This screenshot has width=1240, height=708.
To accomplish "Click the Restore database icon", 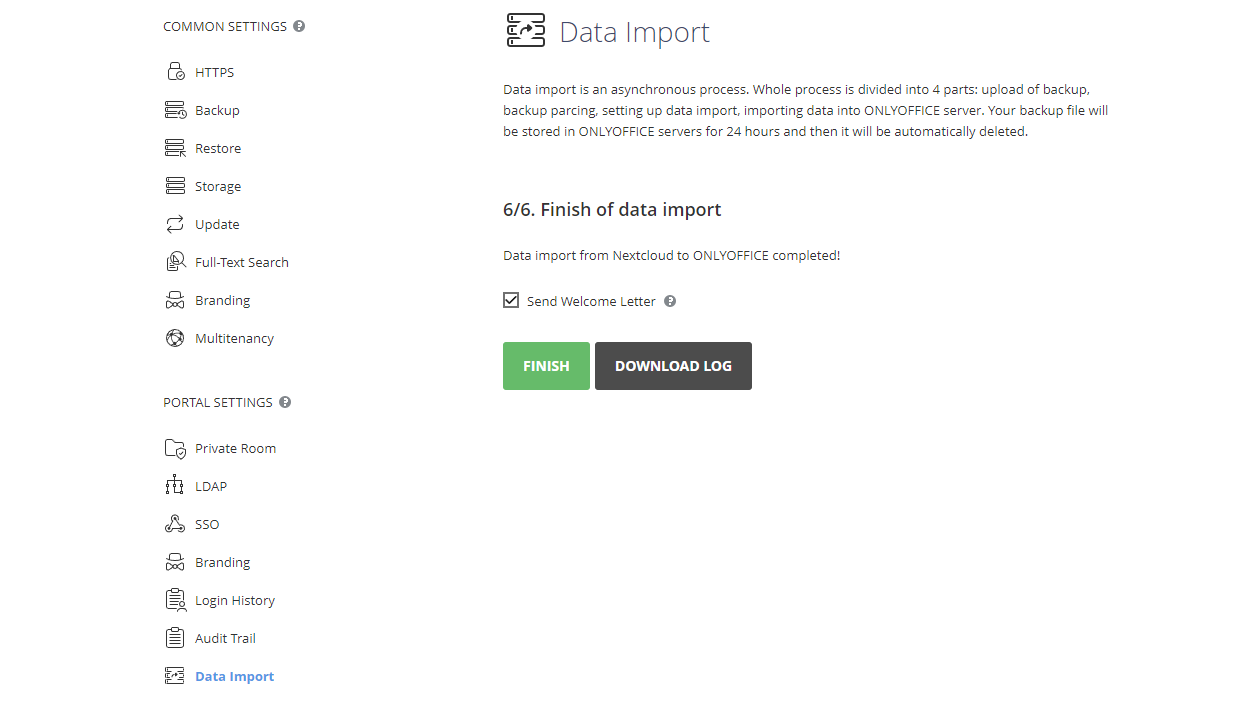I will coord(175,147).
